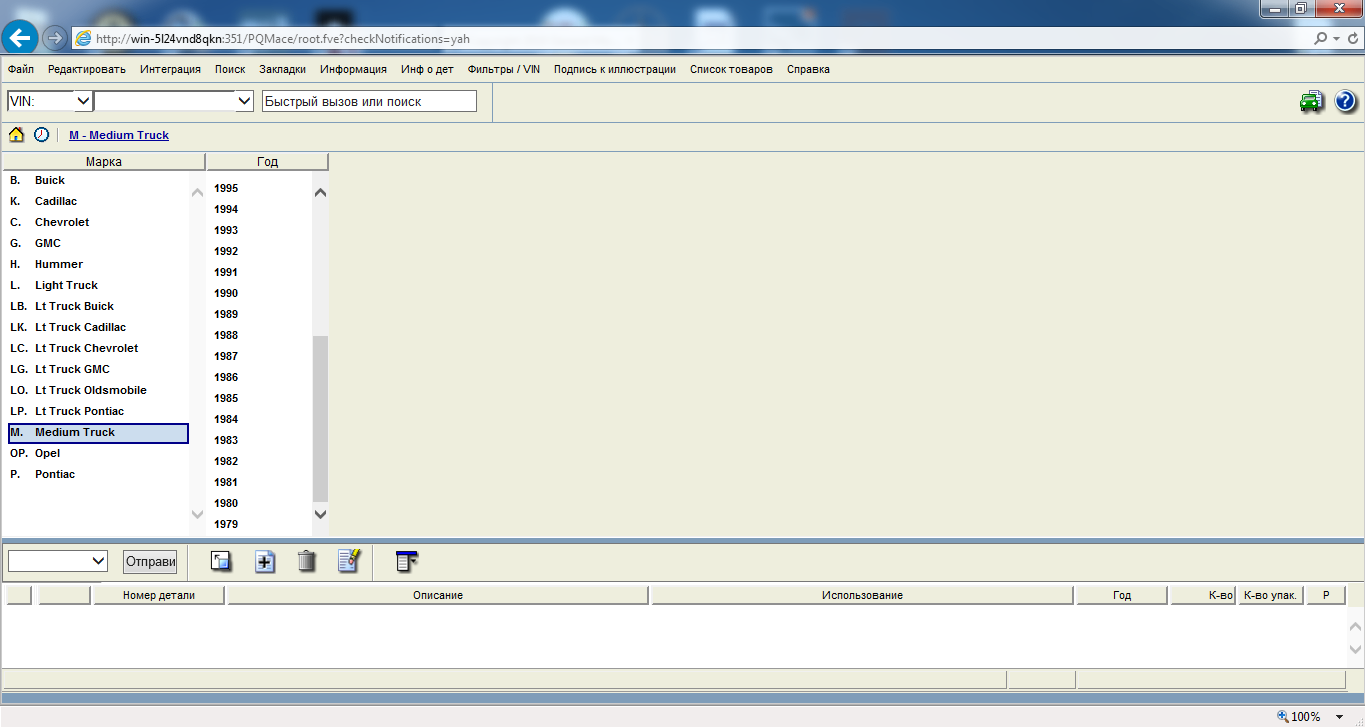Open the address bar search dropdown arrow

point(1335,39)
